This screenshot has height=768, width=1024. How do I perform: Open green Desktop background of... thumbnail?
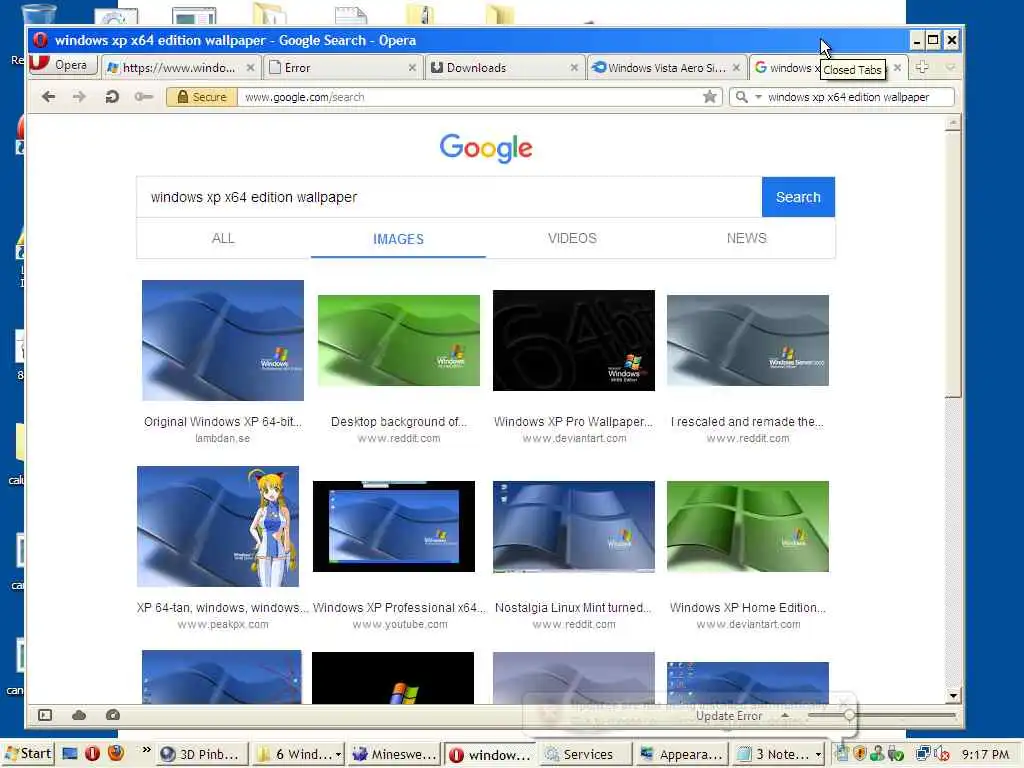(398, 340)
